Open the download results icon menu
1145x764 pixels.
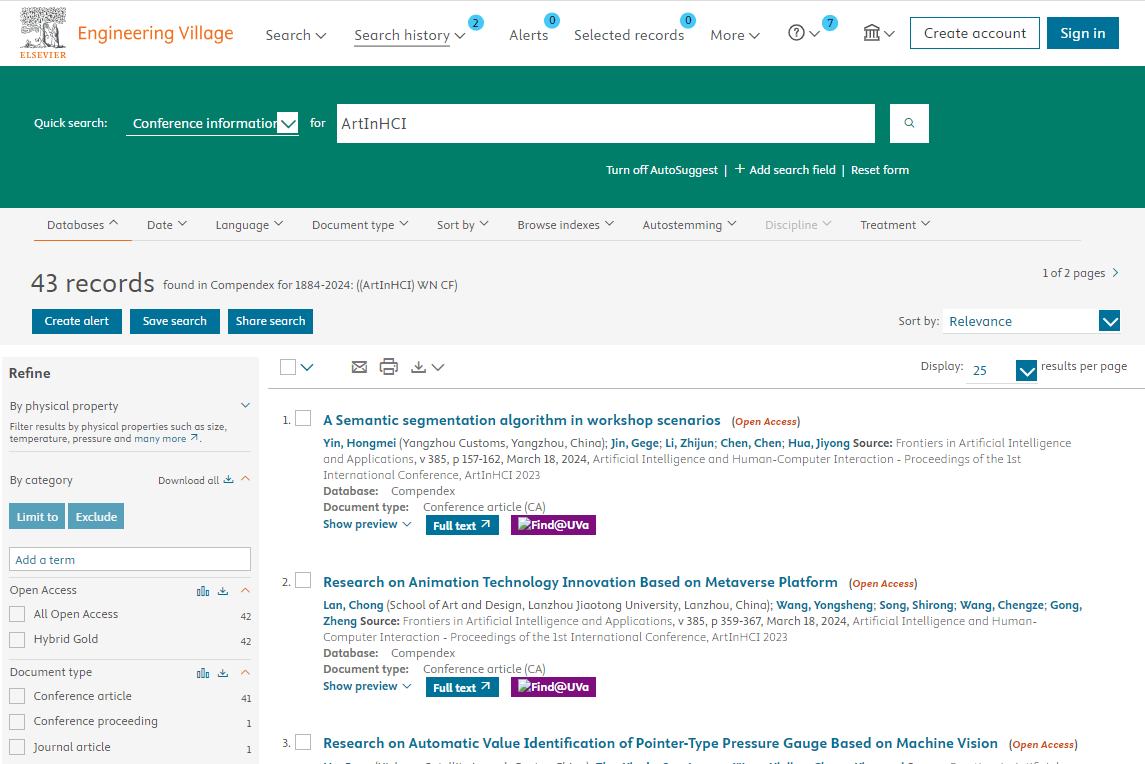pyautogui.click(x=427, y=367)
